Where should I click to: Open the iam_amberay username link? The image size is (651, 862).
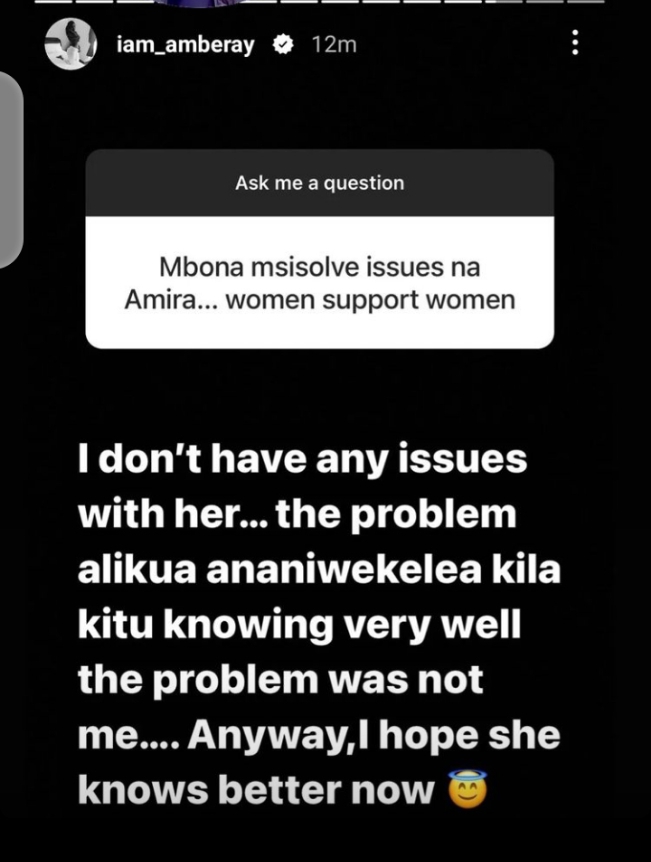[x=186, y=45]
